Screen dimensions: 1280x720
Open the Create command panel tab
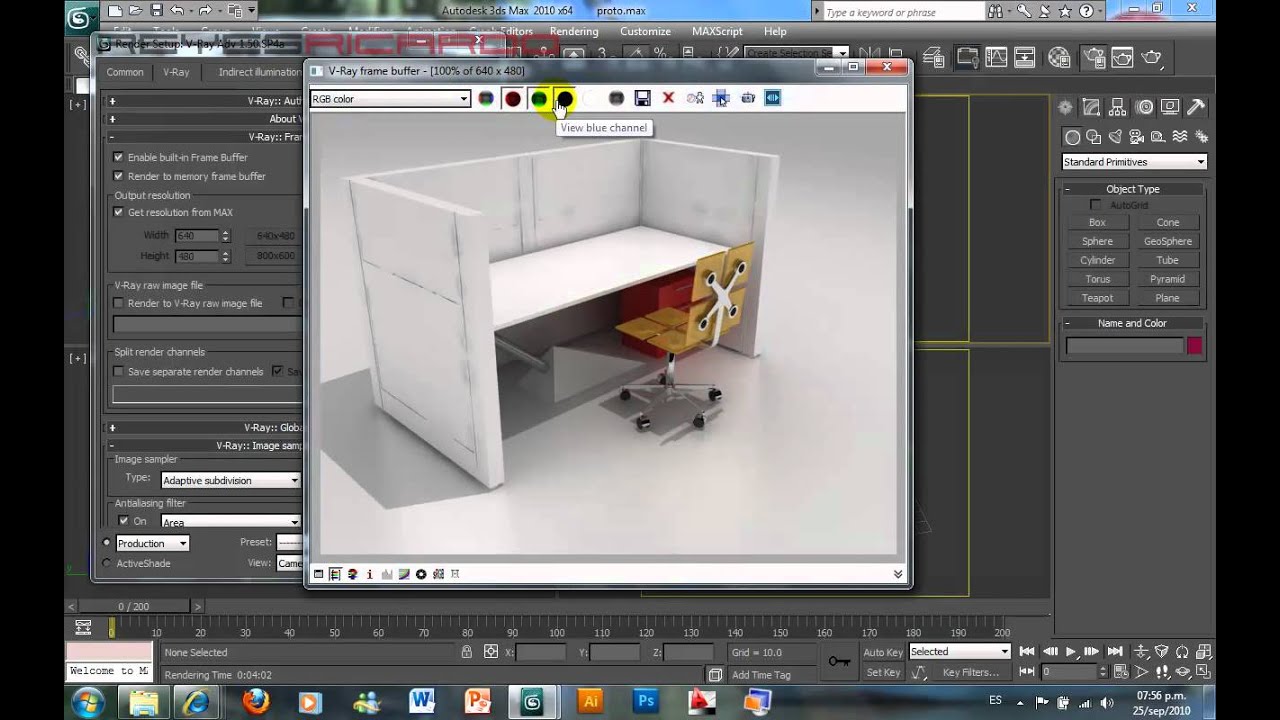pyautogui.click(x=1066, y=108)
